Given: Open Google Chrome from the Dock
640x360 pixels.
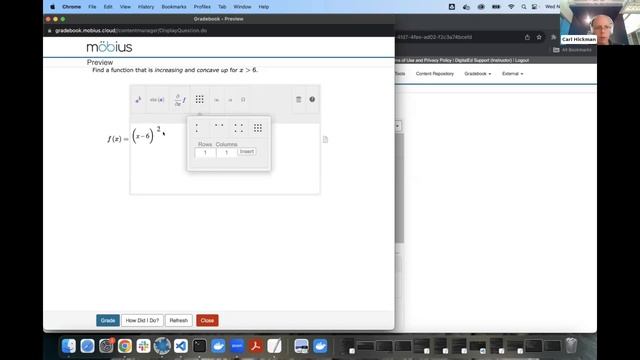Looking at the screenshot, I should (x=125, y=346).
